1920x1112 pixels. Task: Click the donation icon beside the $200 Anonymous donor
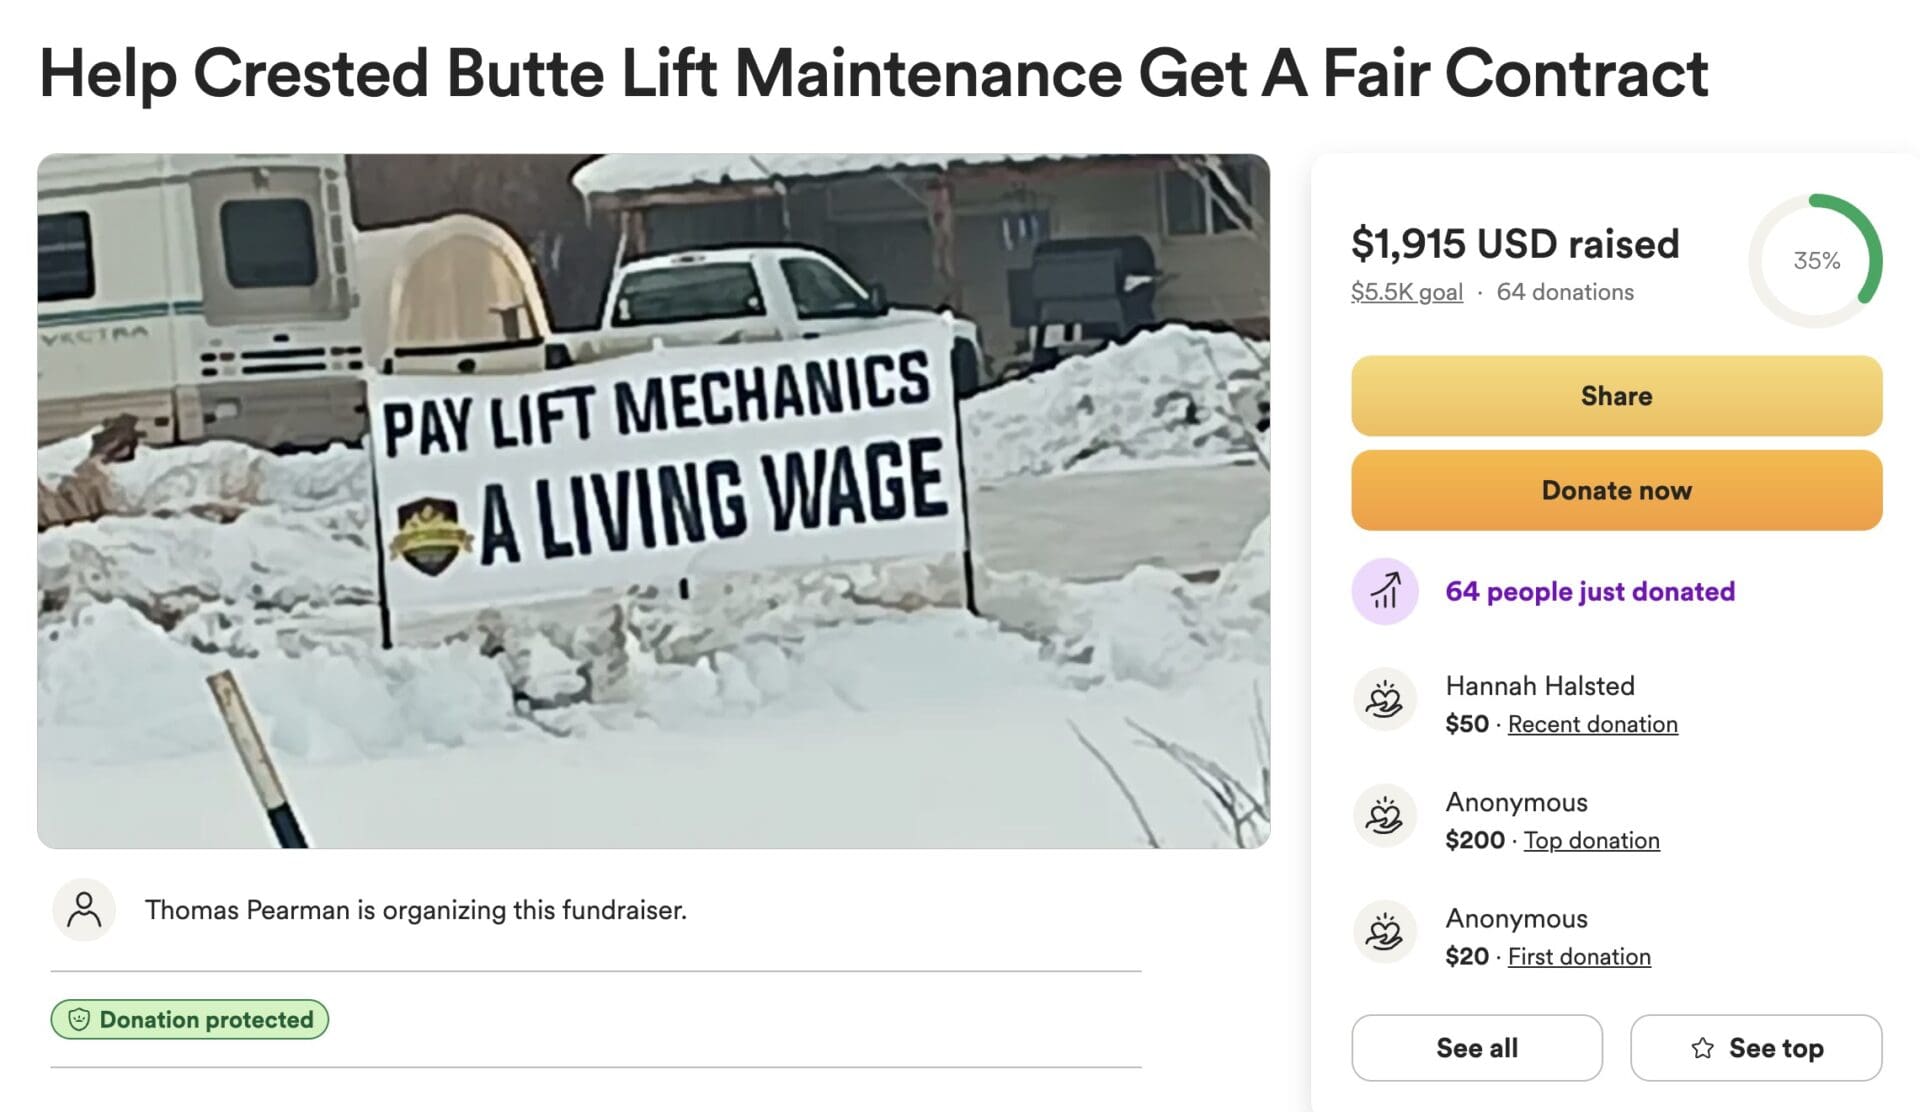(x=1385, y=816)
